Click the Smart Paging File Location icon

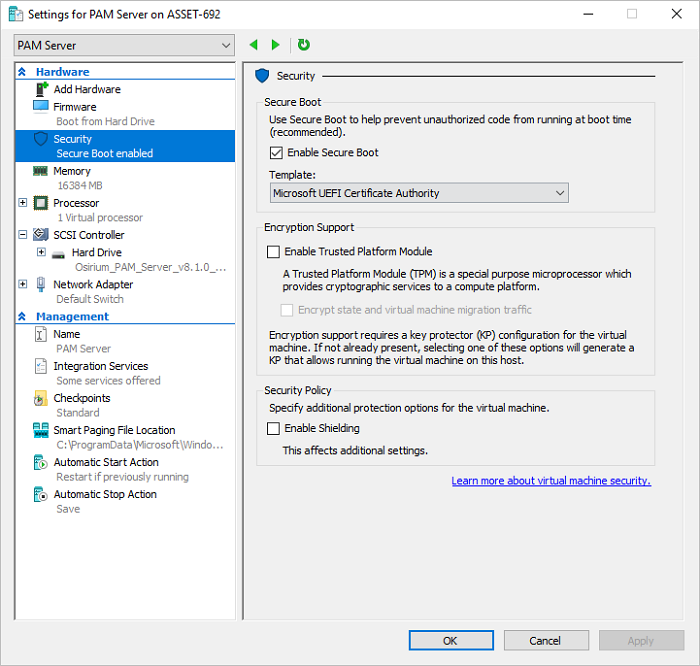point(41,430)
